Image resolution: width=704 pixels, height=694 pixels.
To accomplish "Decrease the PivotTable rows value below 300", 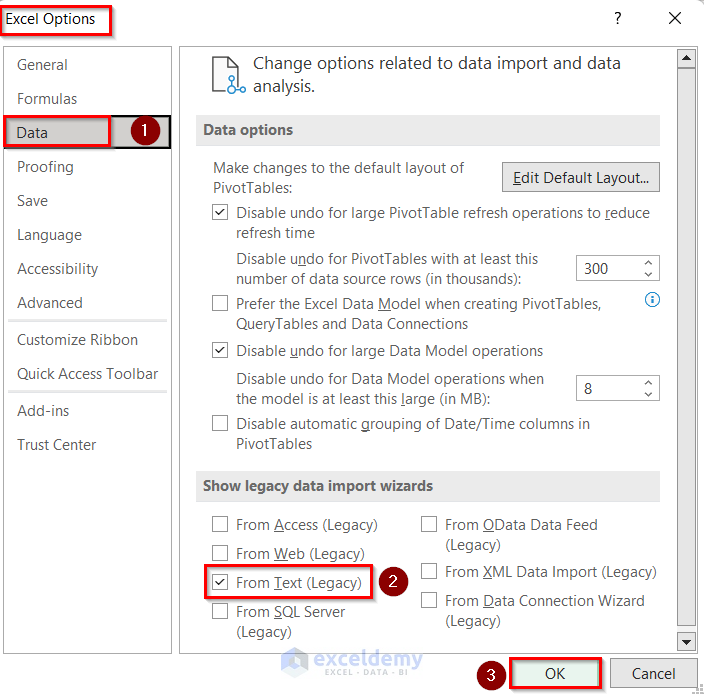I will 648,274.
